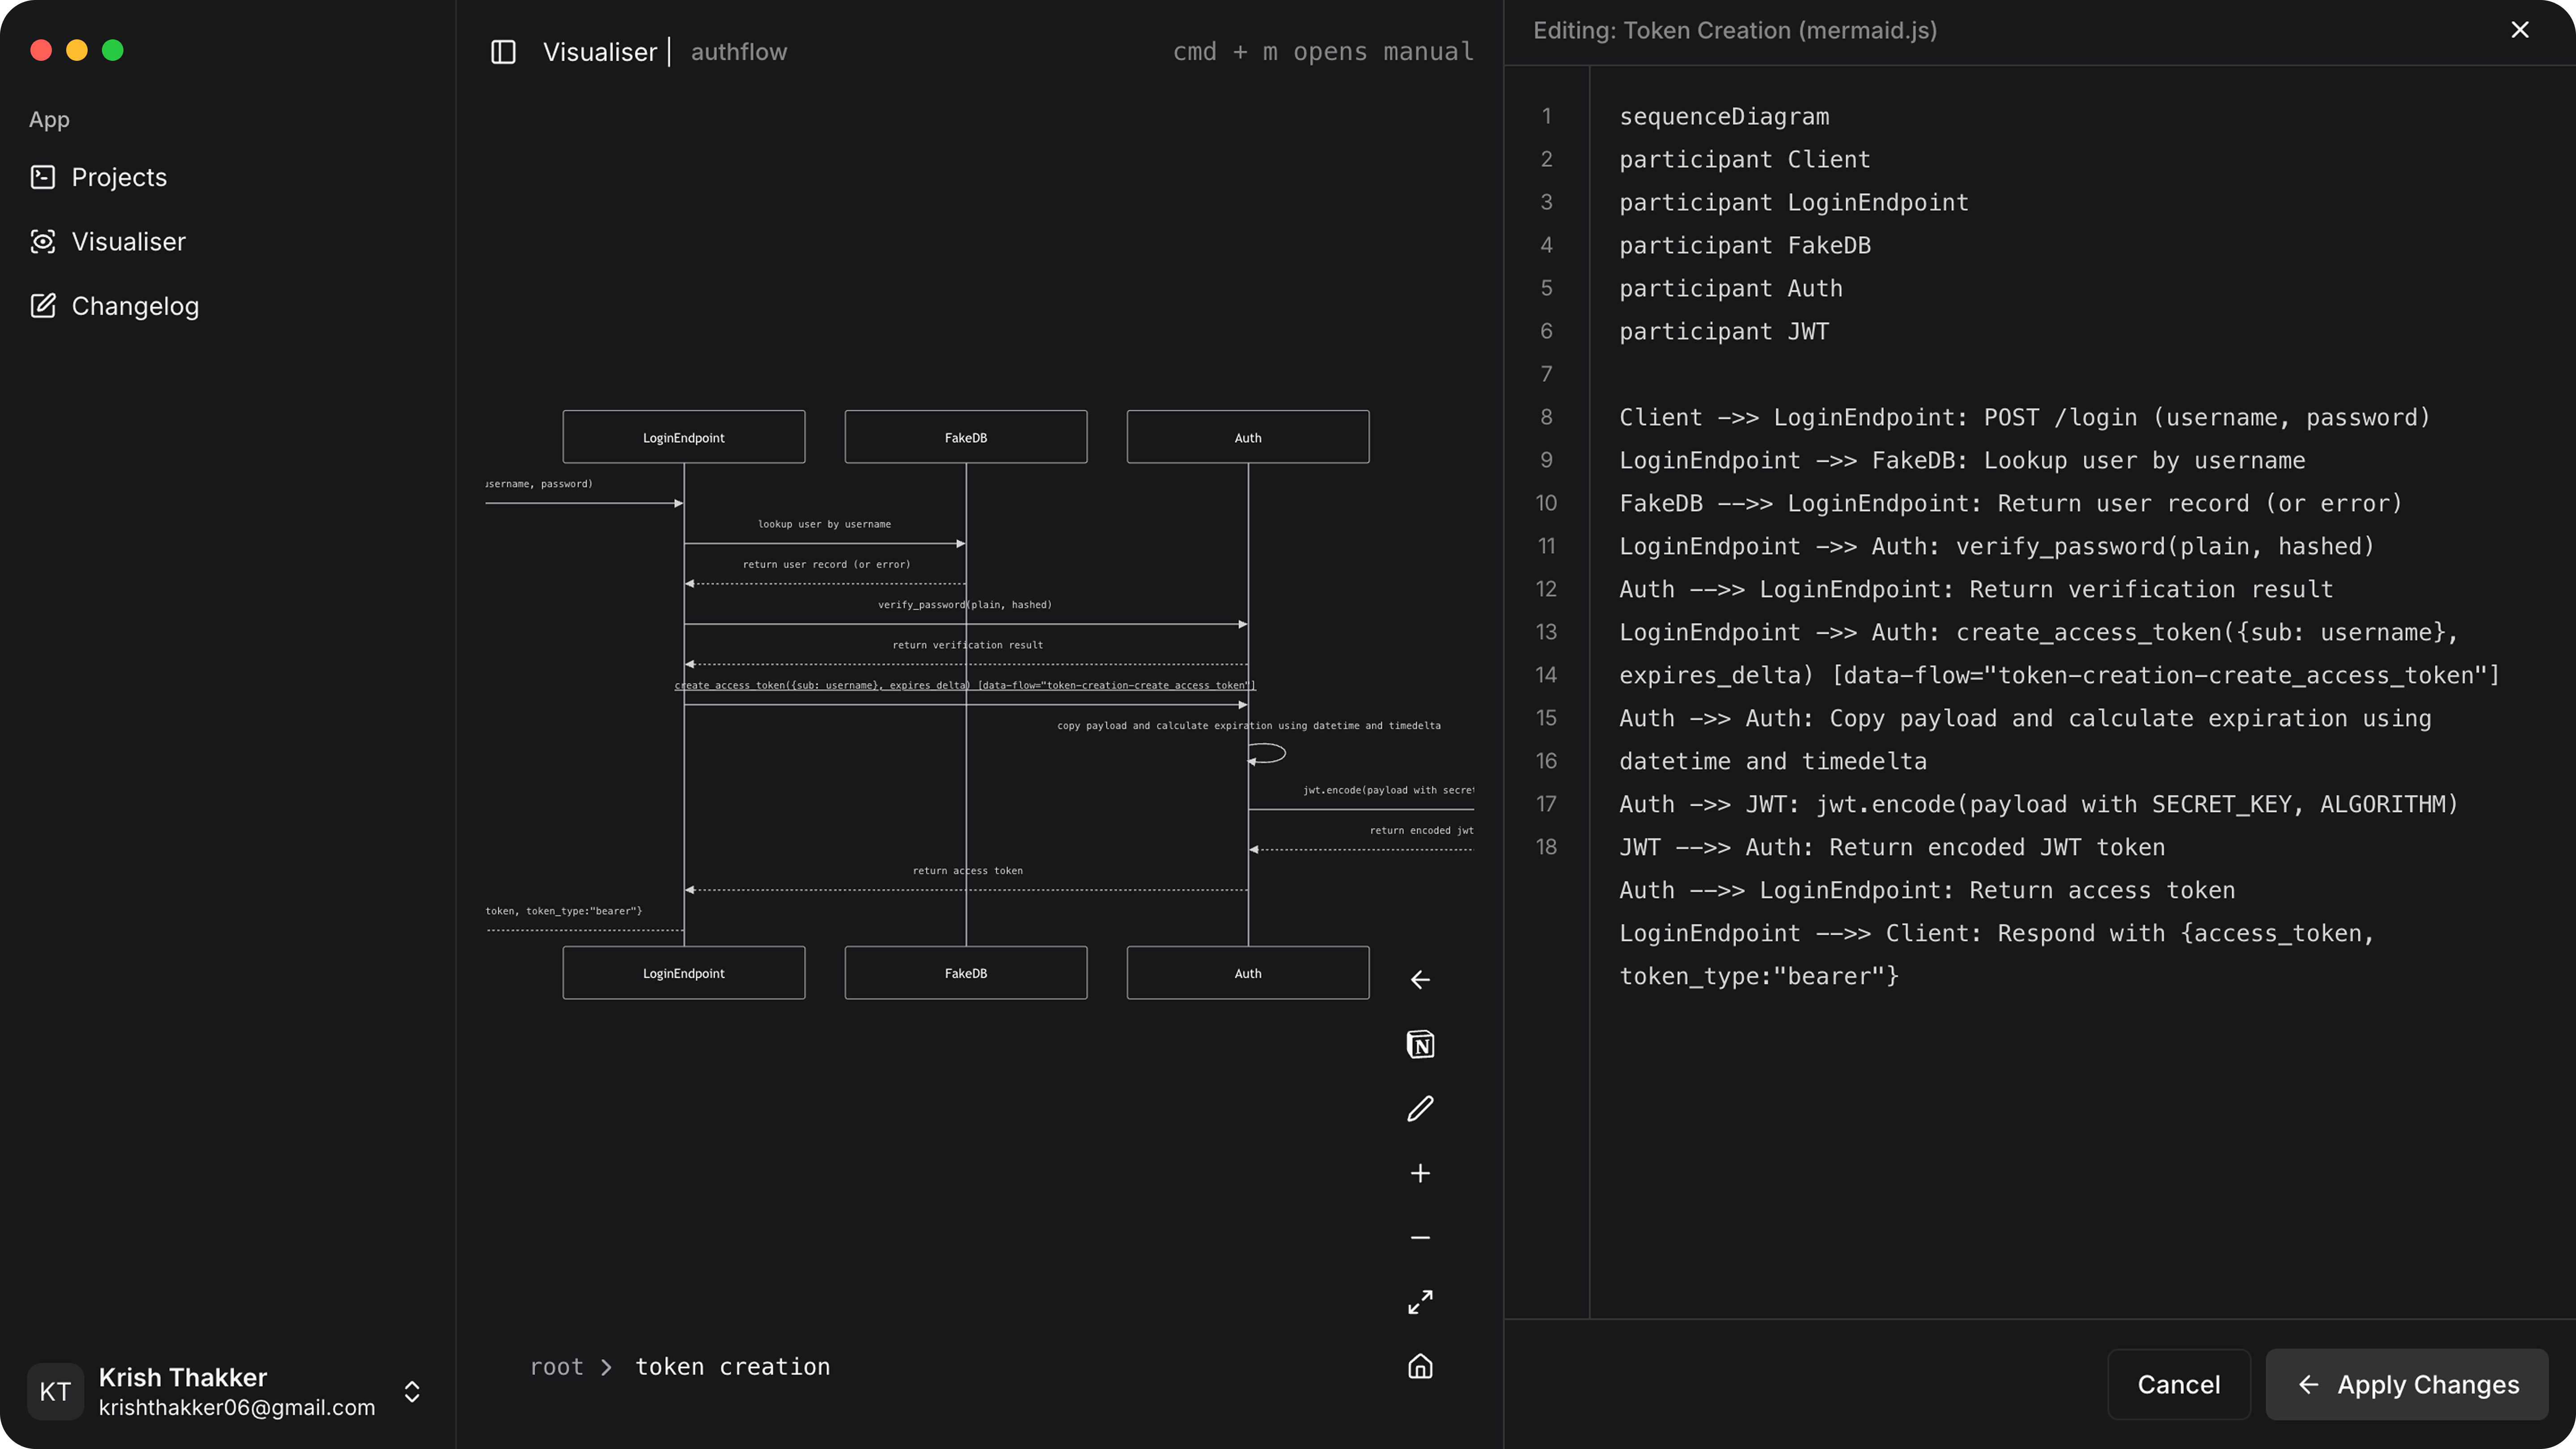This screenshot has width=2576, height=1449.
Task: Click the authflow project name
Action: (739, 52)
